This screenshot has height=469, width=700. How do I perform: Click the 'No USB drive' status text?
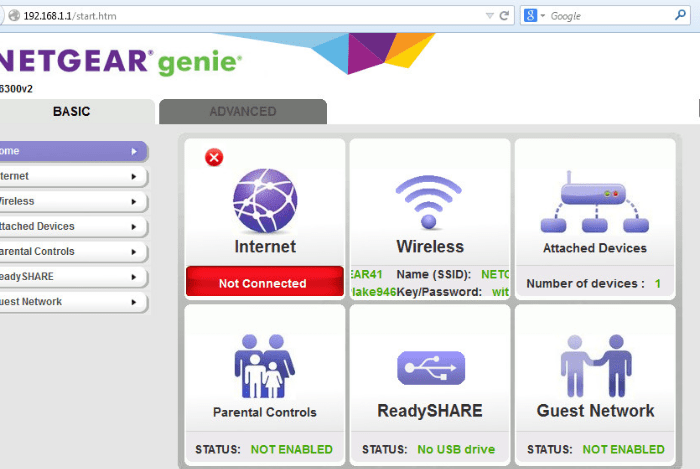coord(456,449)
